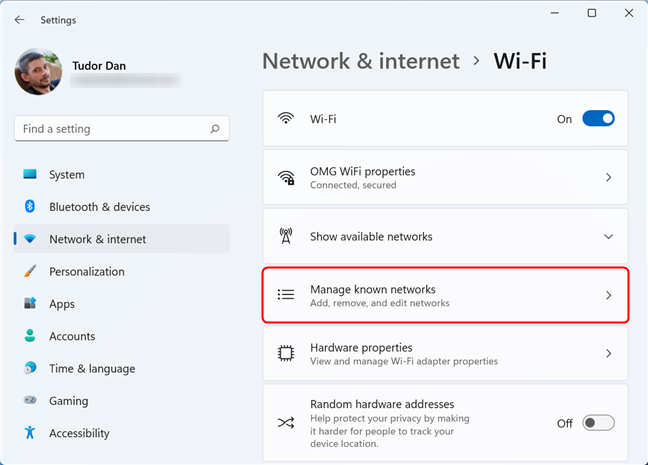Click the Personalization paintbrush icon
648x465 pixels.
[30, 272]
